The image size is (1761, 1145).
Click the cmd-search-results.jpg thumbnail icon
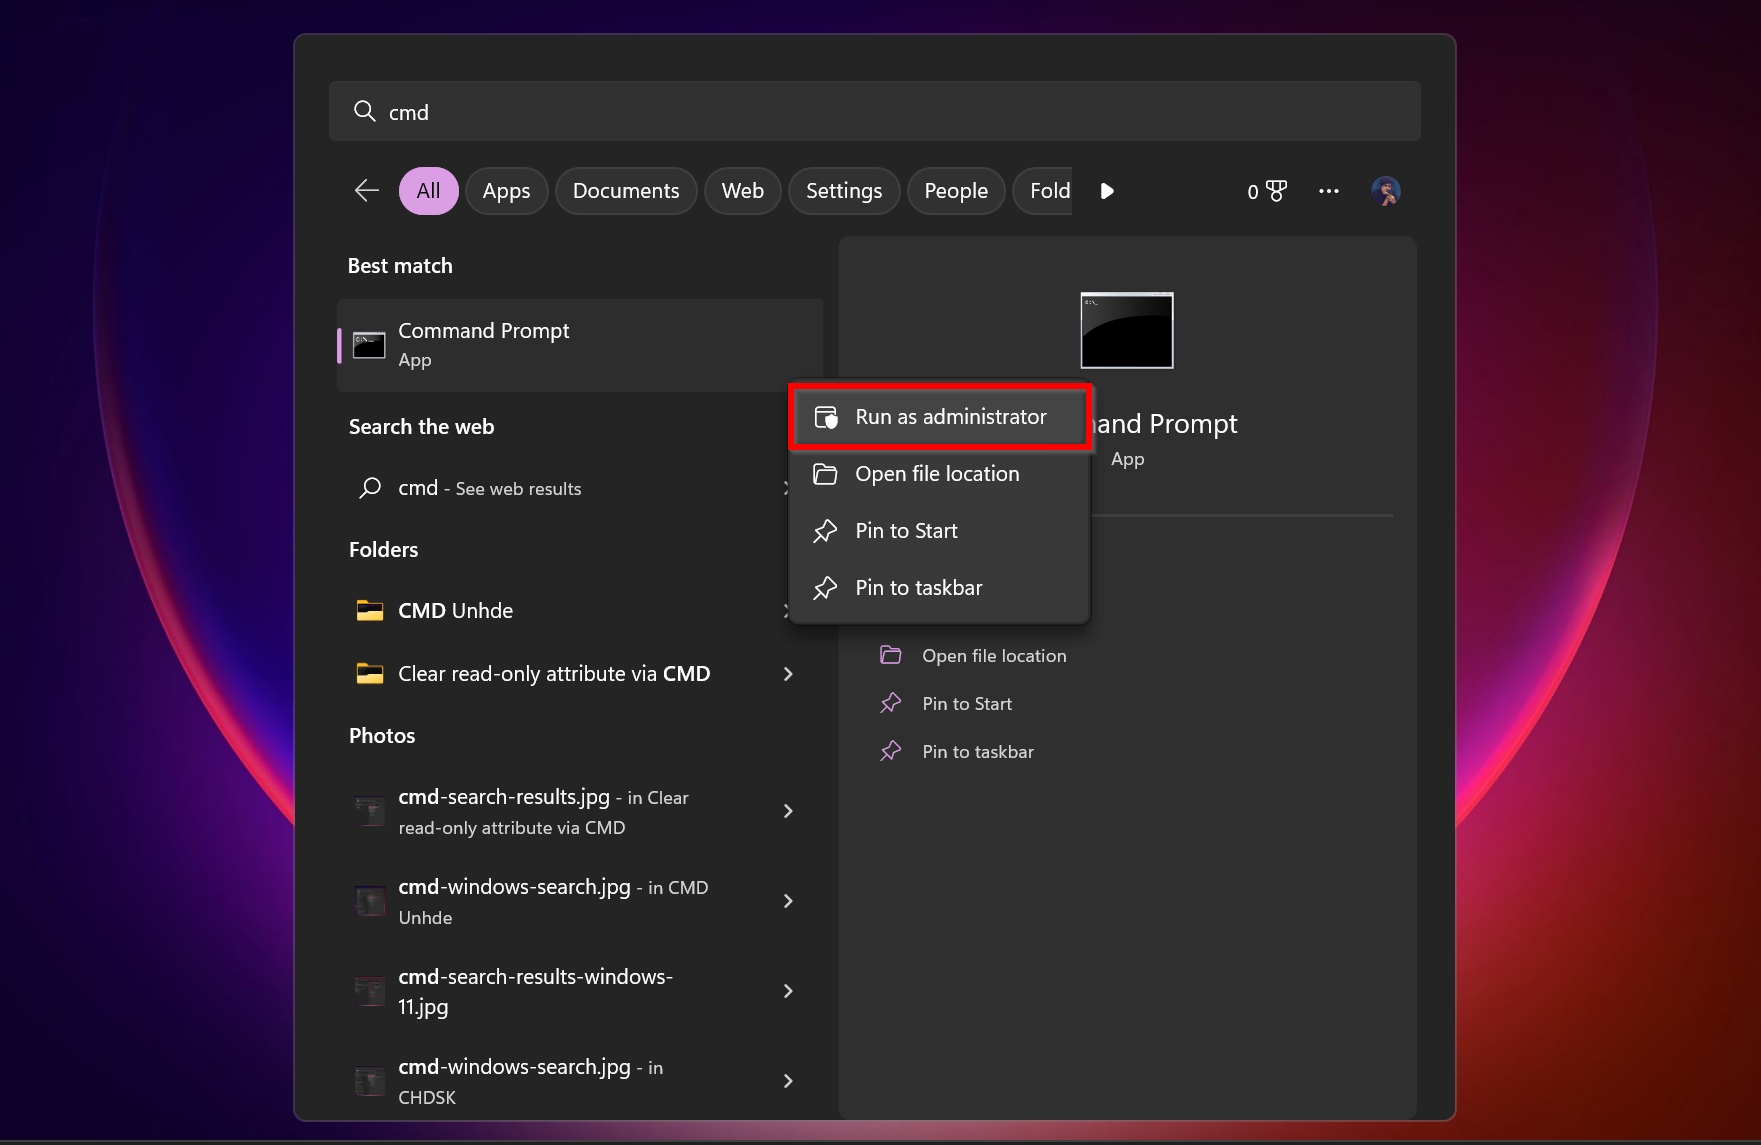pyautogui.click(x=370, y=811)
